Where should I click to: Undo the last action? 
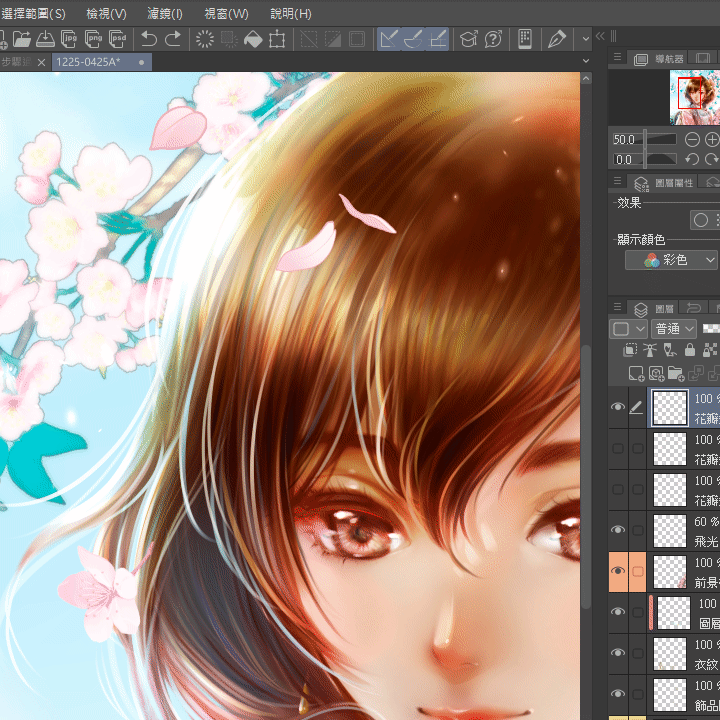pos(149,39)
